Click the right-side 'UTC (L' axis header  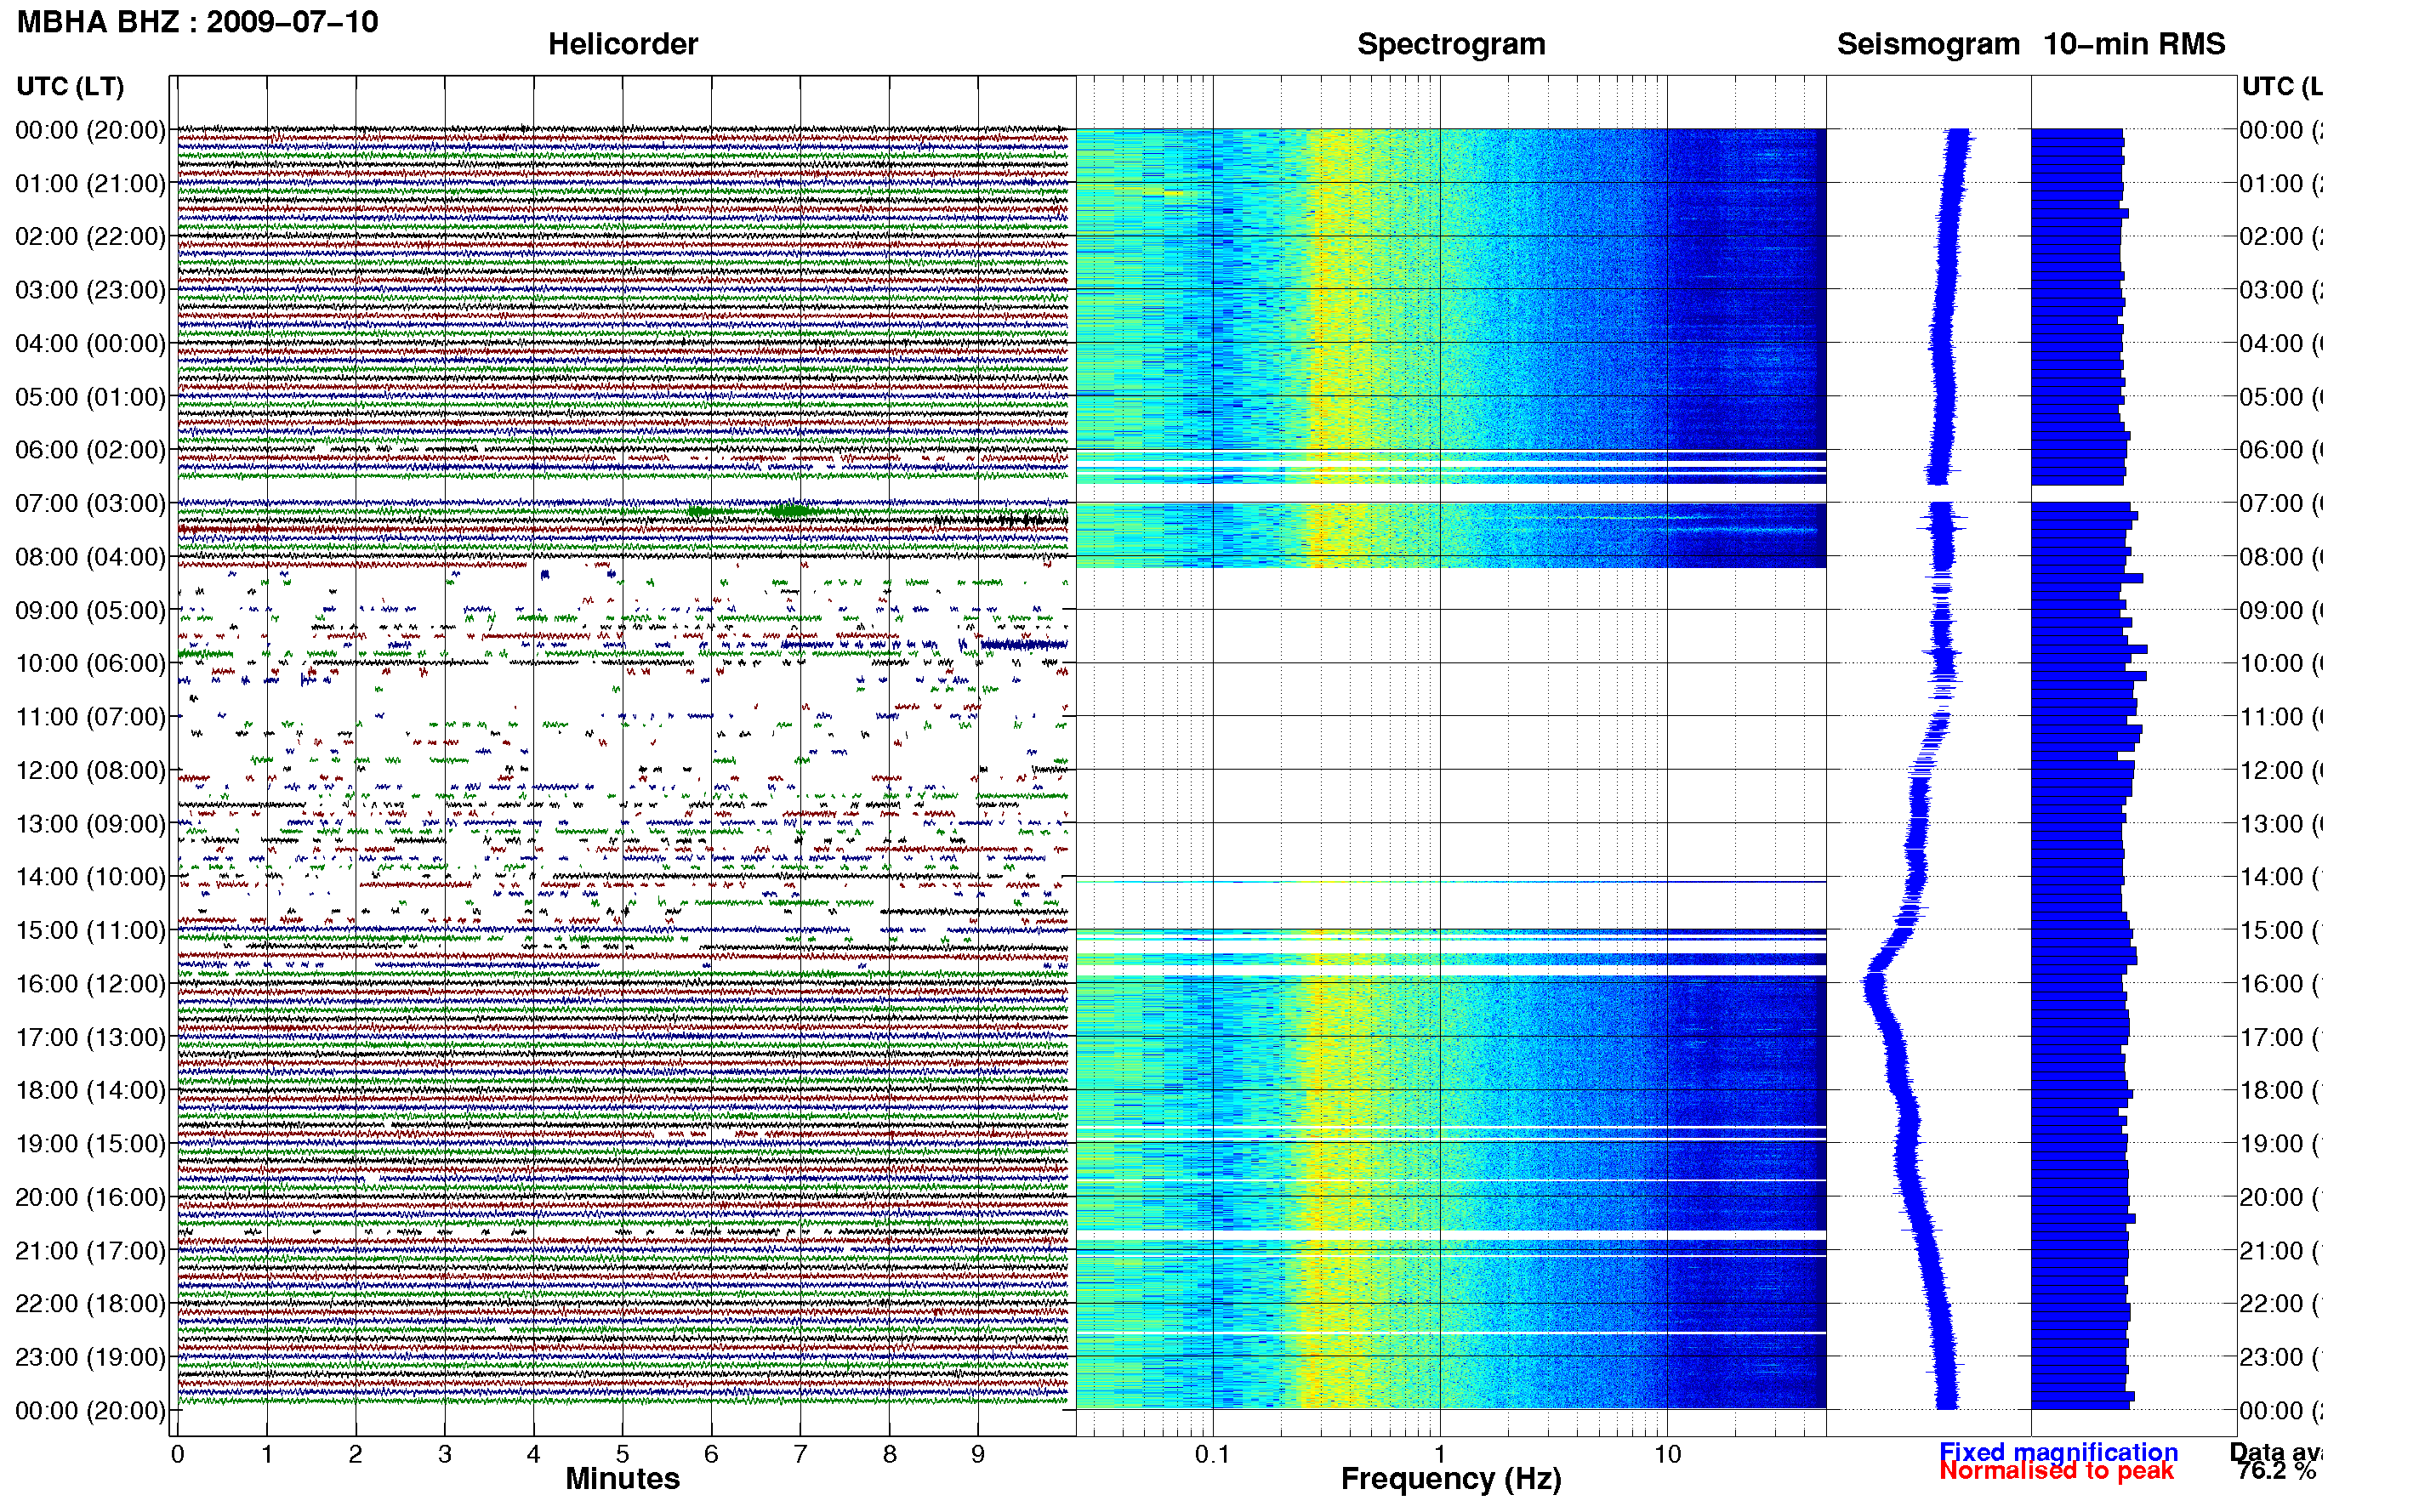2281,87
